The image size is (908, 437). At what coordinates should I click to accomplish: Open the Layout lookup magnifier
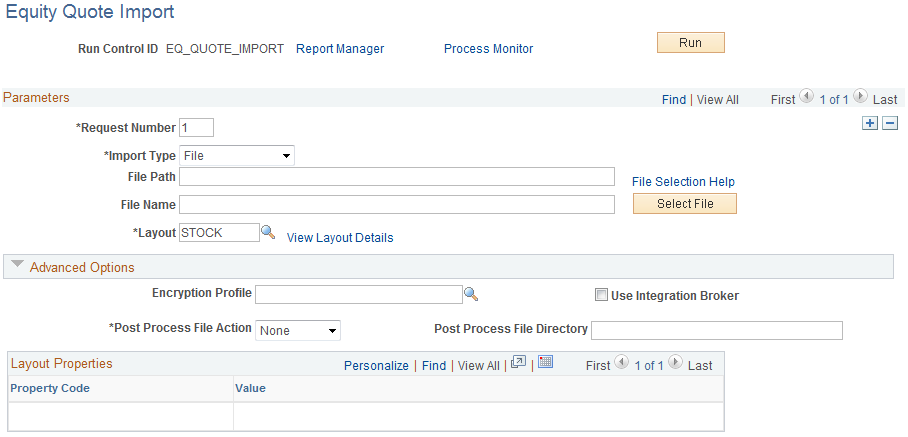pyautogui.click(x=268, y=232)
